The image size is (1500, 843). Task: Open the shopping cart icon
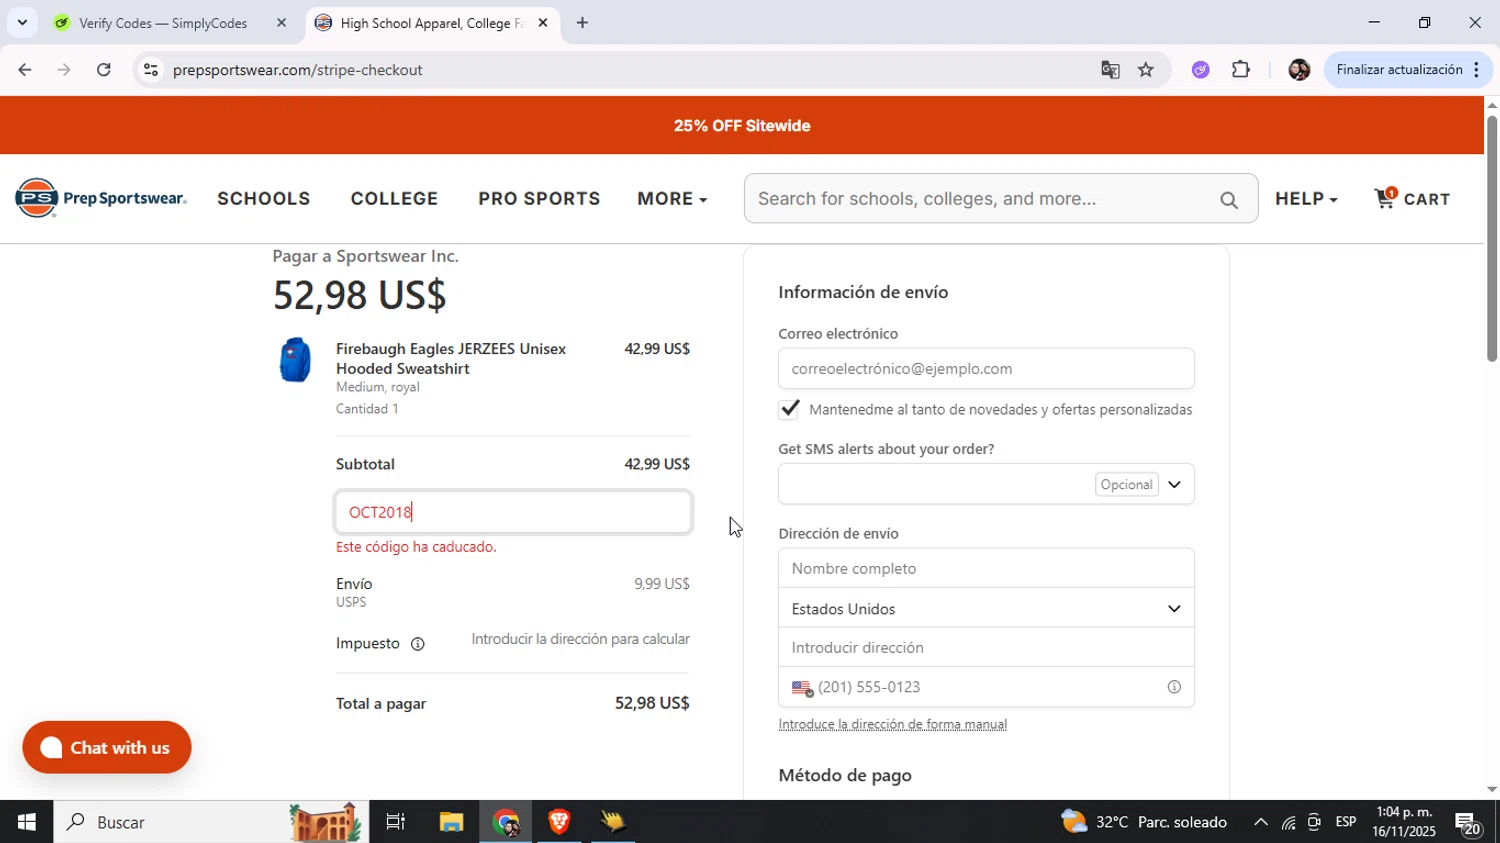tap(1386, 197)
